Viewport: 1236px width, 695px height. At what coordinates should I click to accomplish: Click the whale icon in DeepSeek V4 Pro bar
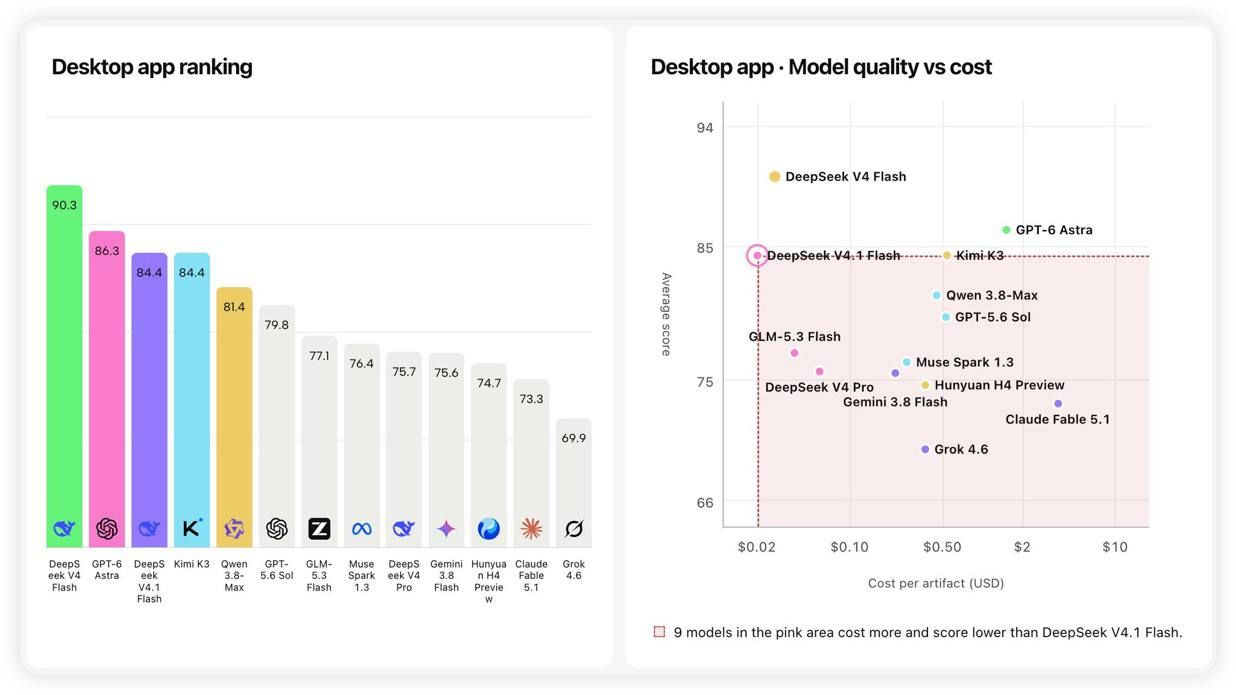[x=404, y=529]
